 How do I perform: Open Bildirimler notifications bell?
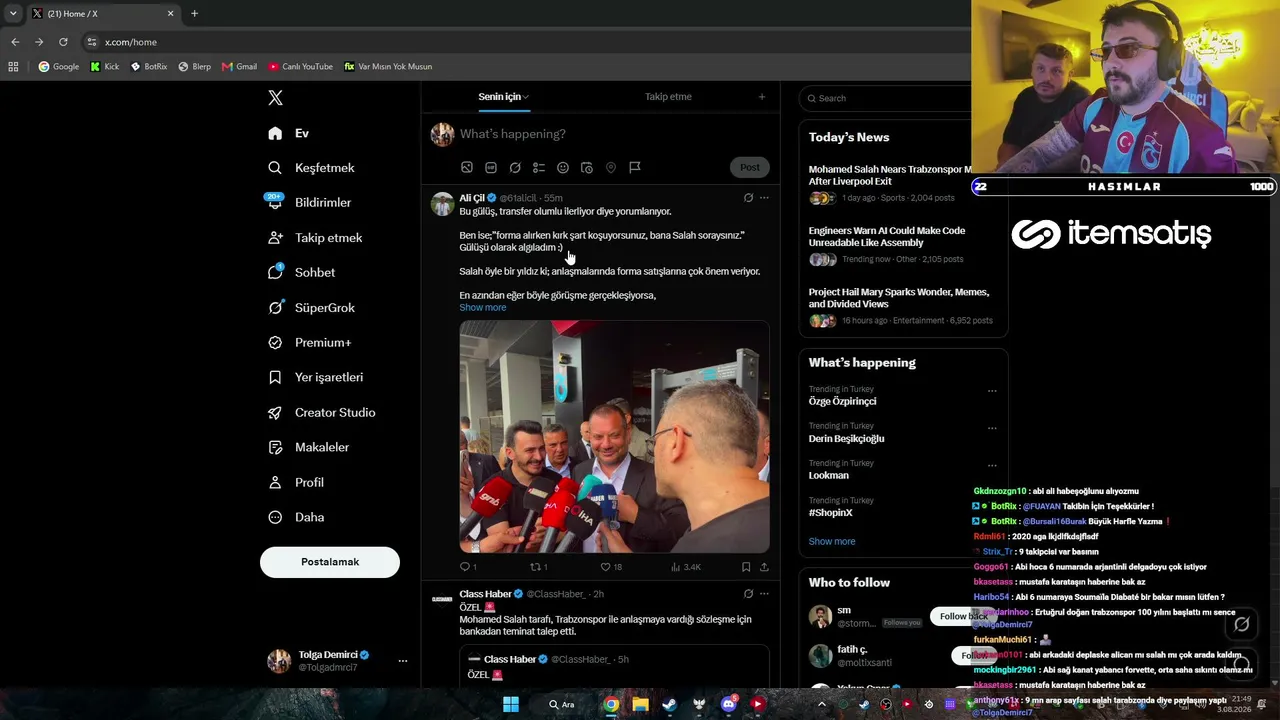(x=275, y=202)
